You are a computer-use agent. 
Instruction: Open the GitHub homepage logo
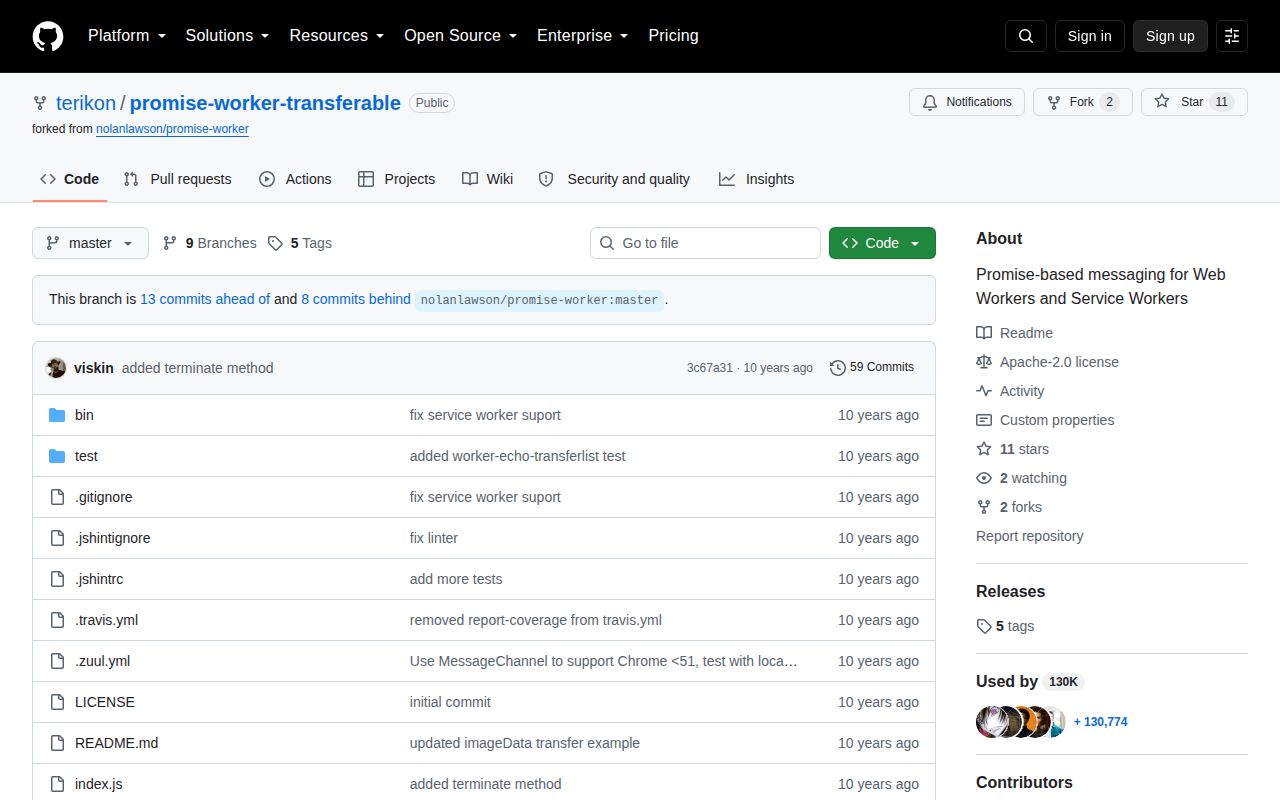[x=48, y=36]
